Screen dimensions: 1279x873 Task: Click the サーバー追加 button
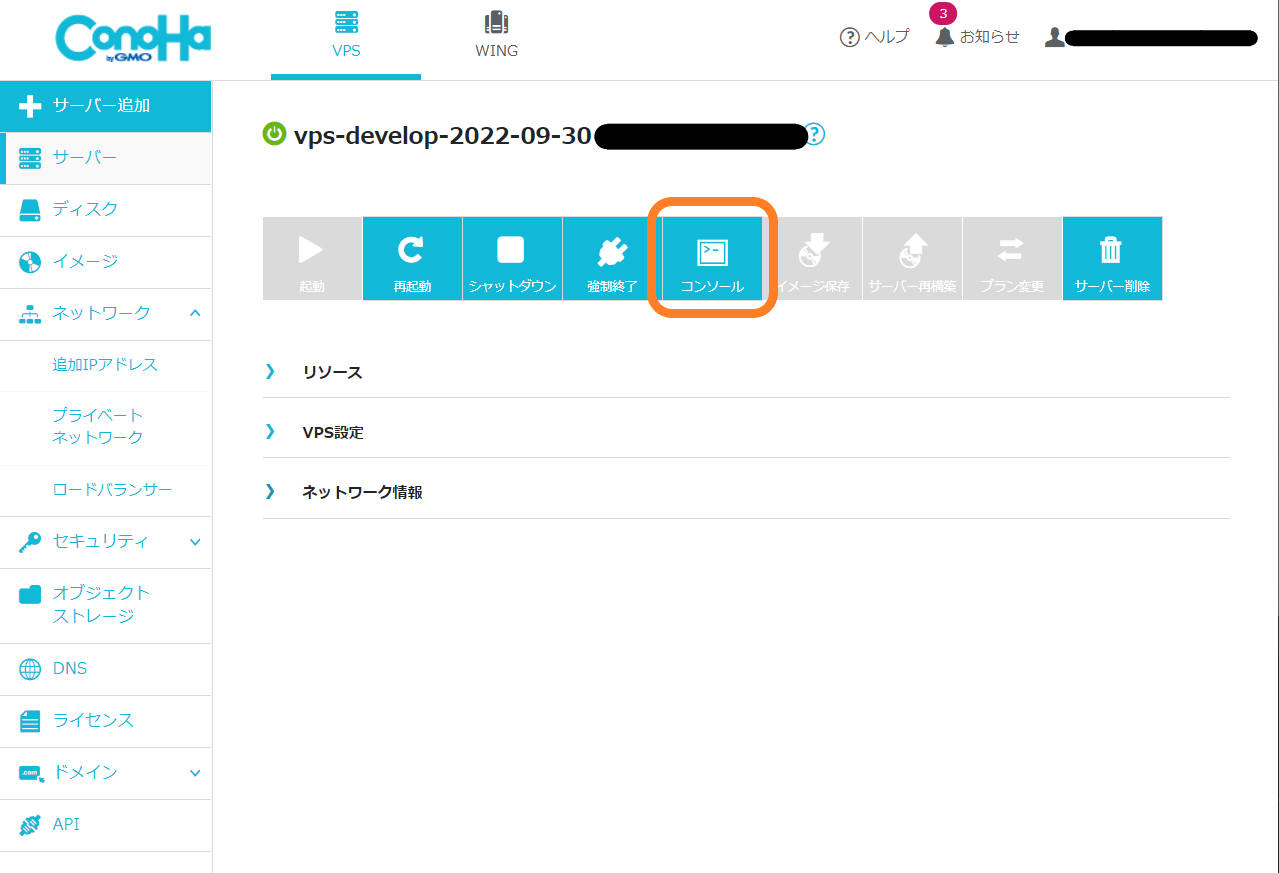click(105, 105)
